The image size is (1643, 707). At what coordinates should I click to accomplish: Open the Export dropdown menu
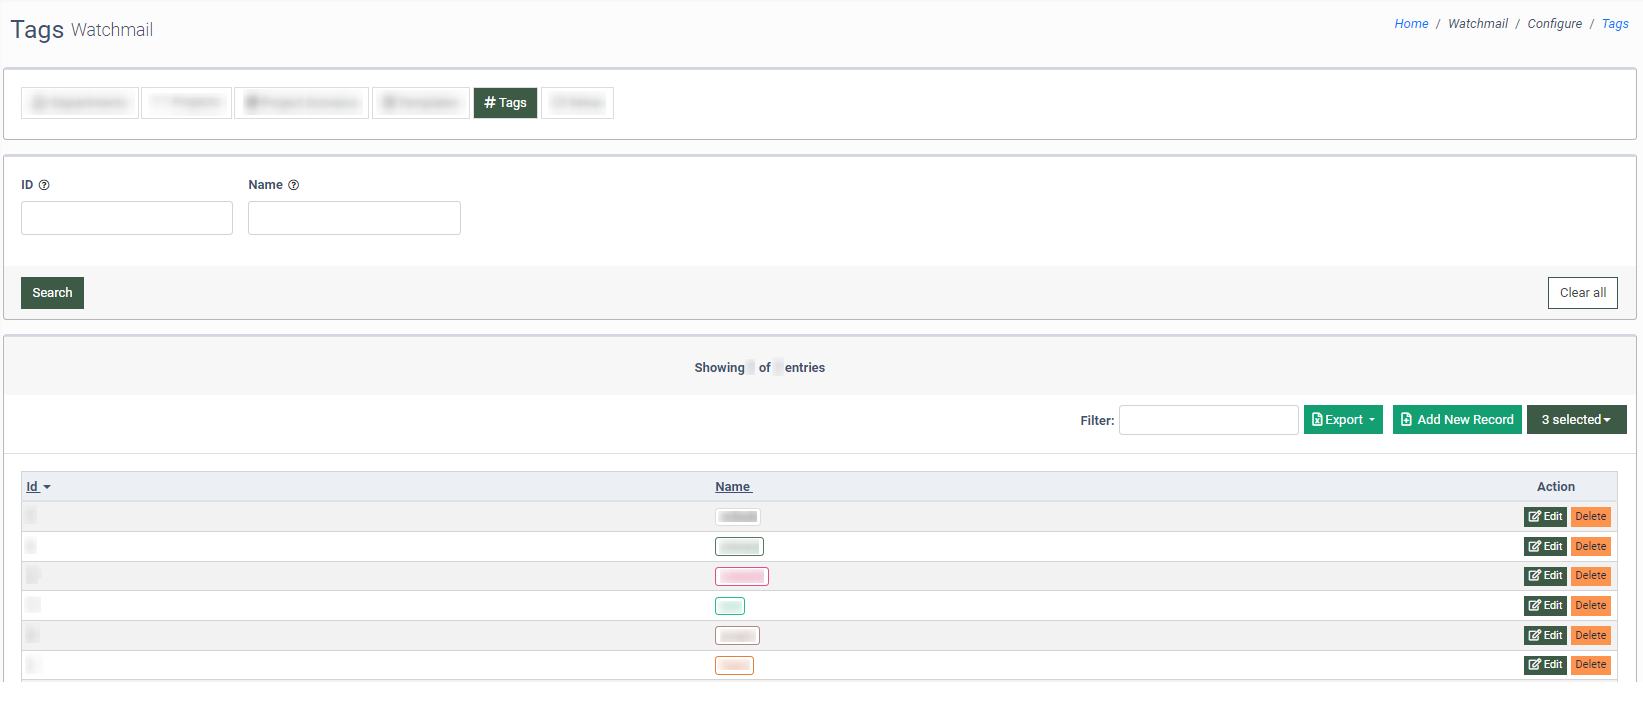coord(1342,420)
